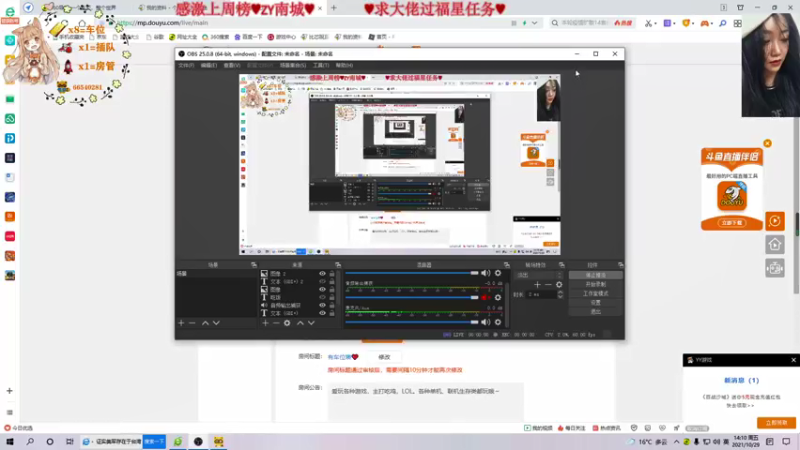This screenshot has width=800, height=450.
Task: Open the OBS 文件(F) menu
Action: (x=186, y=65)
